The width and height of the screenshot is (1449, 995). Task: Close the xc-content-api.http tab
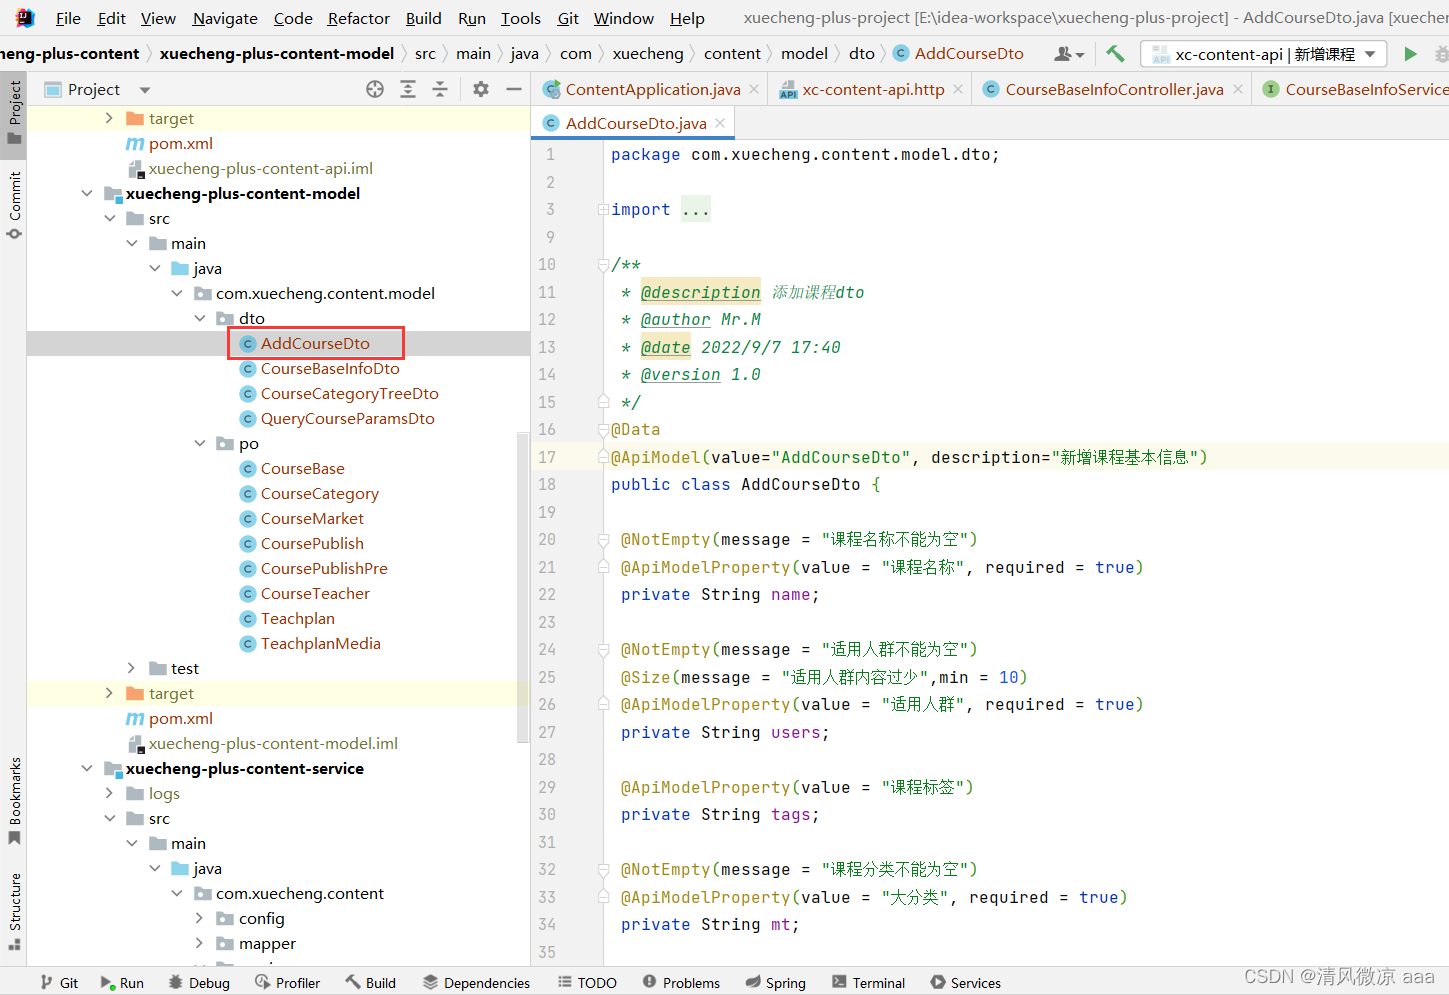coord(958,89)
